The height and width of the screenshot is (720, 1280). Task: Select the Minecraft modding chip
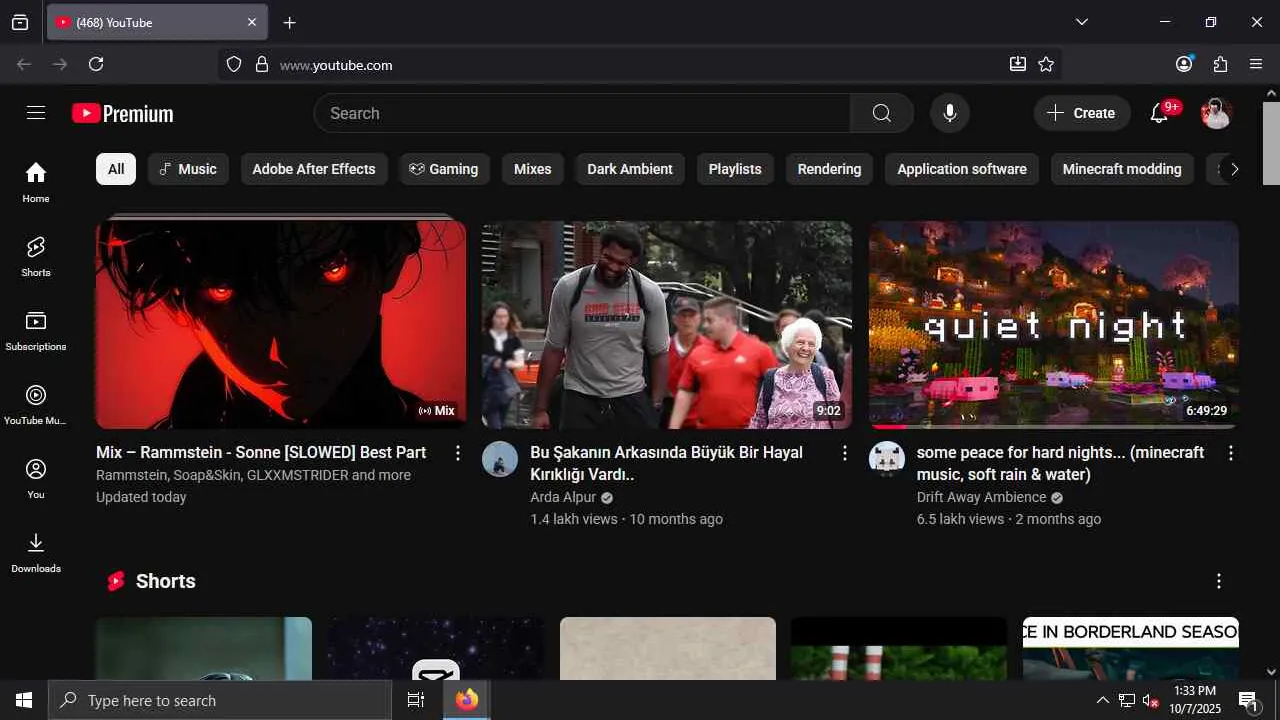(x=1122, y=169)
